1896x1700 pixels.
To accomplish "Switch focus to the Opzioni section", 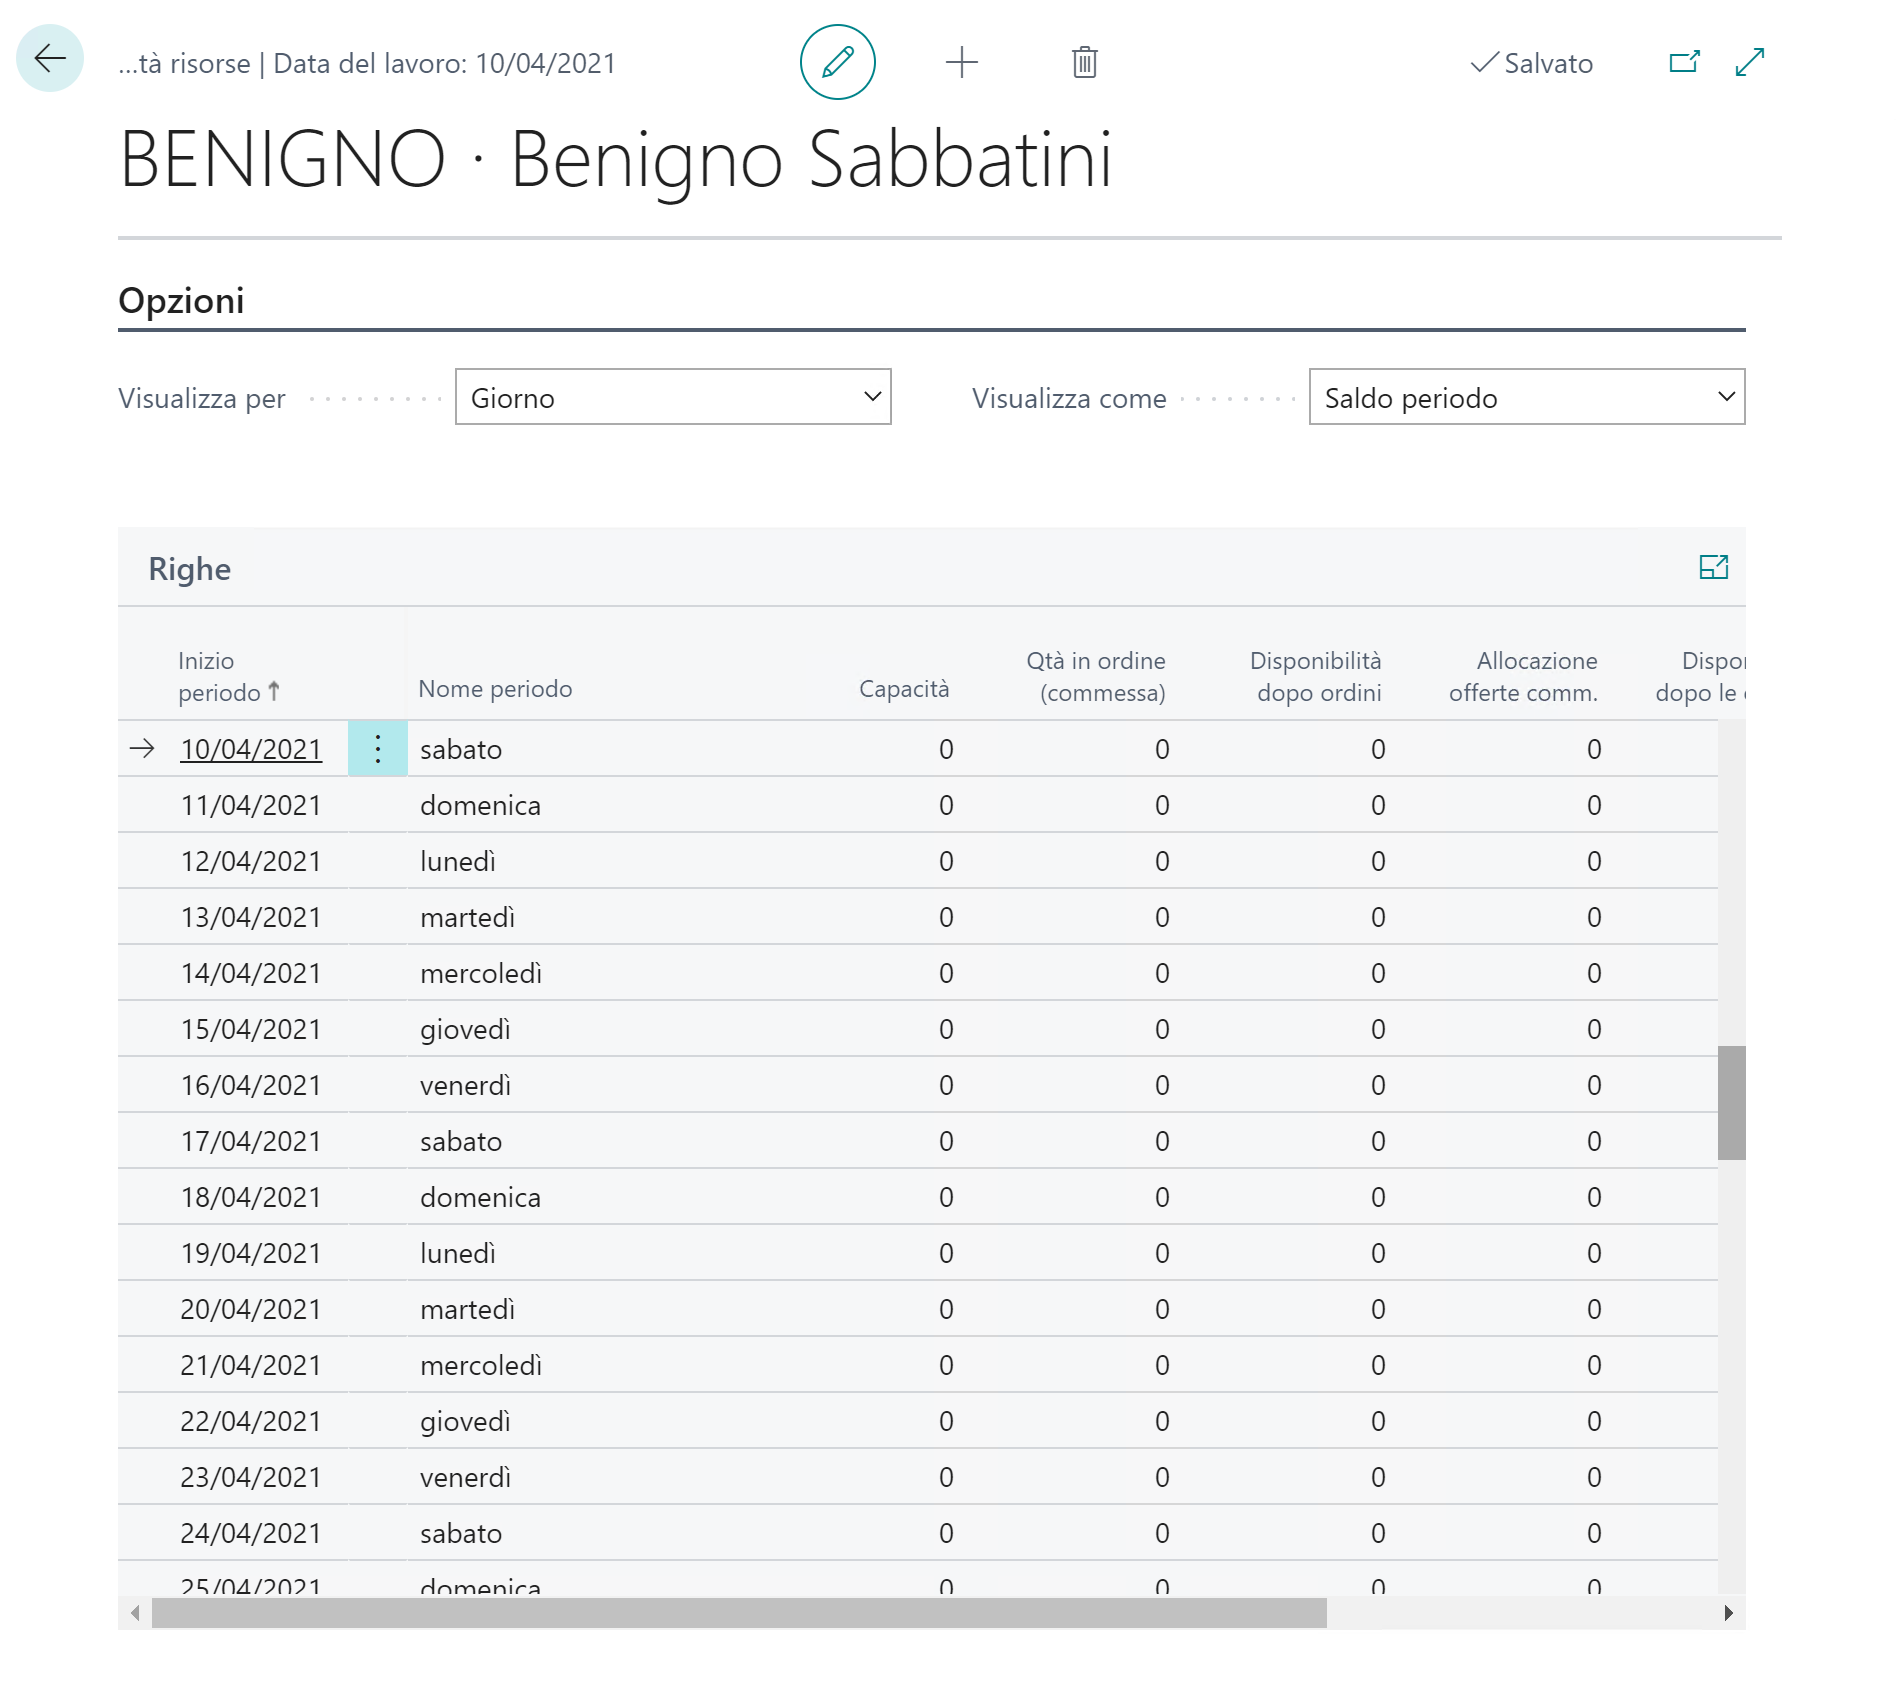I will point(182,300).
